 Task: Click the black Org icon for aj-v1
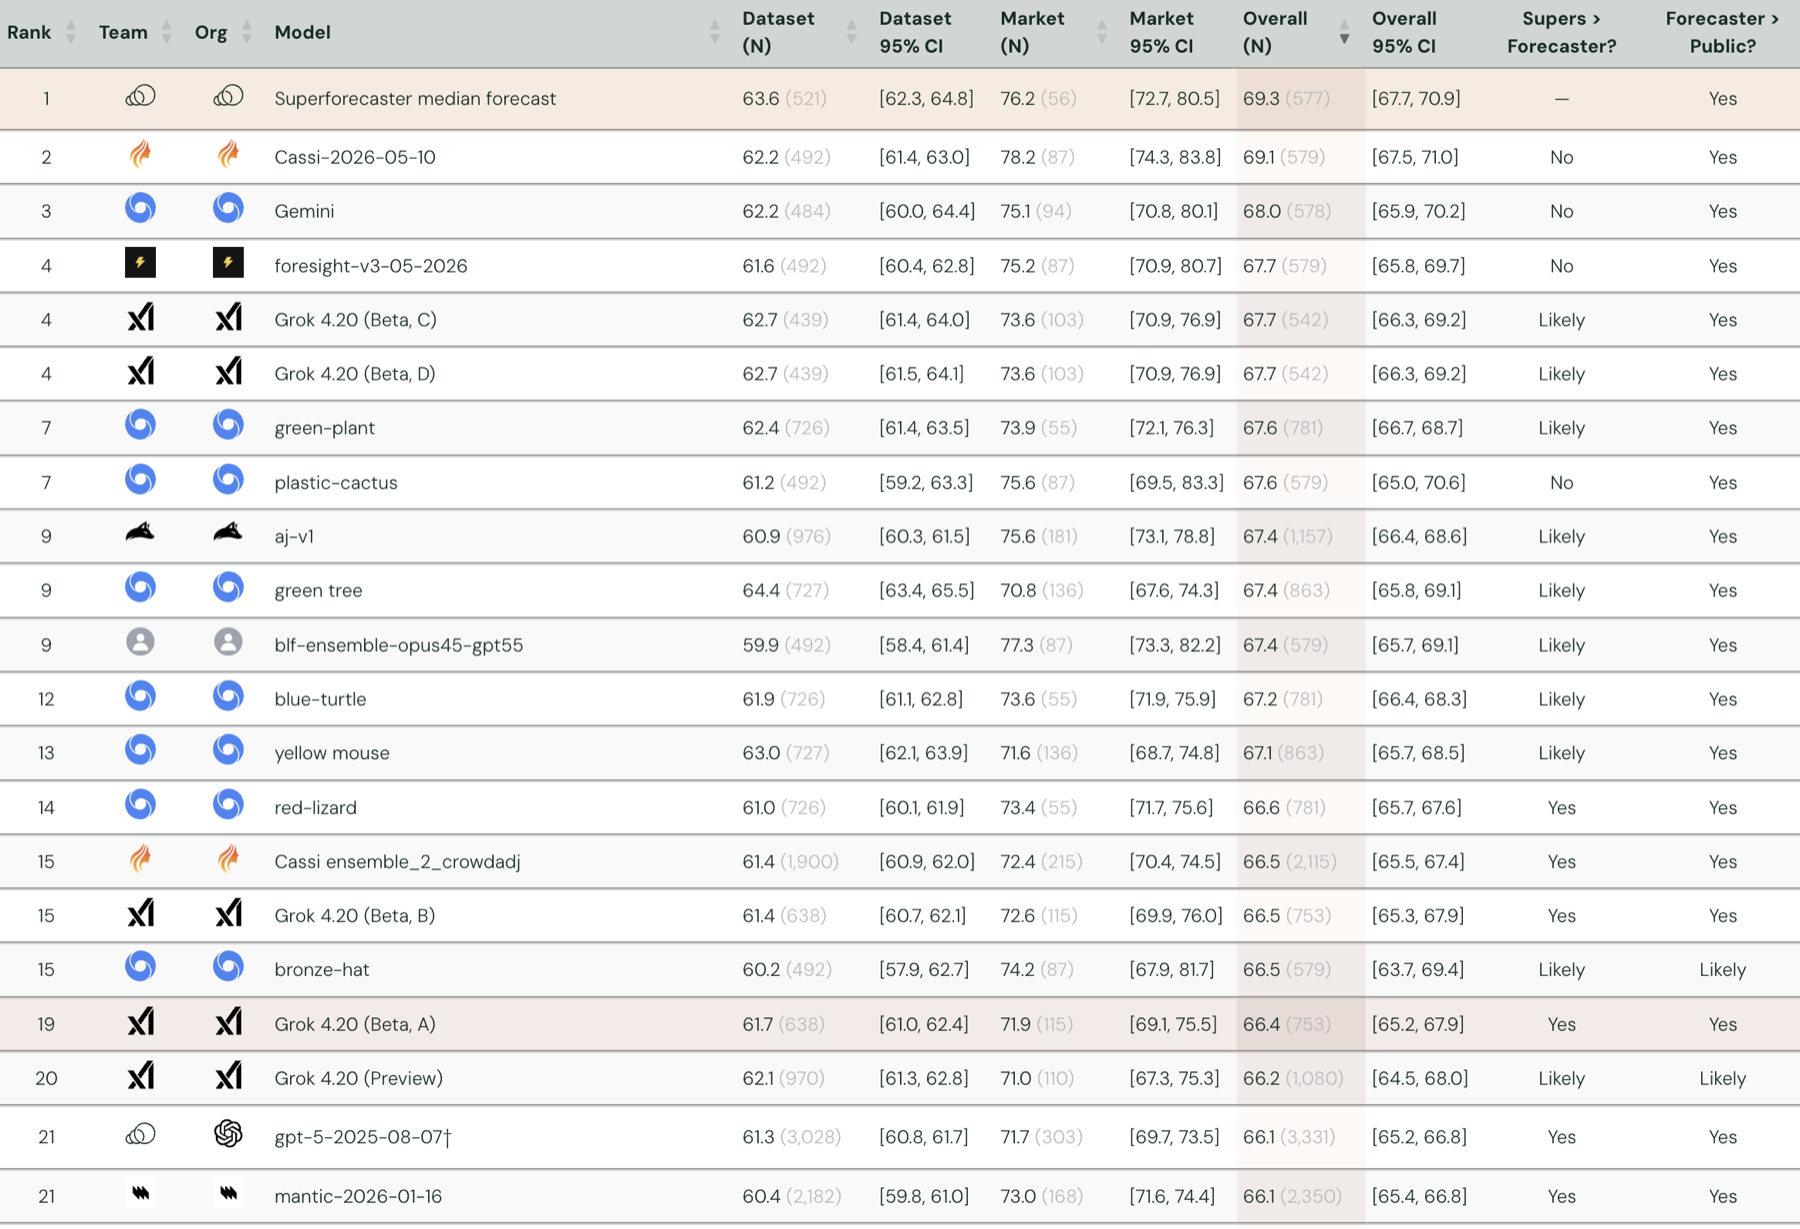pos(228,532)
